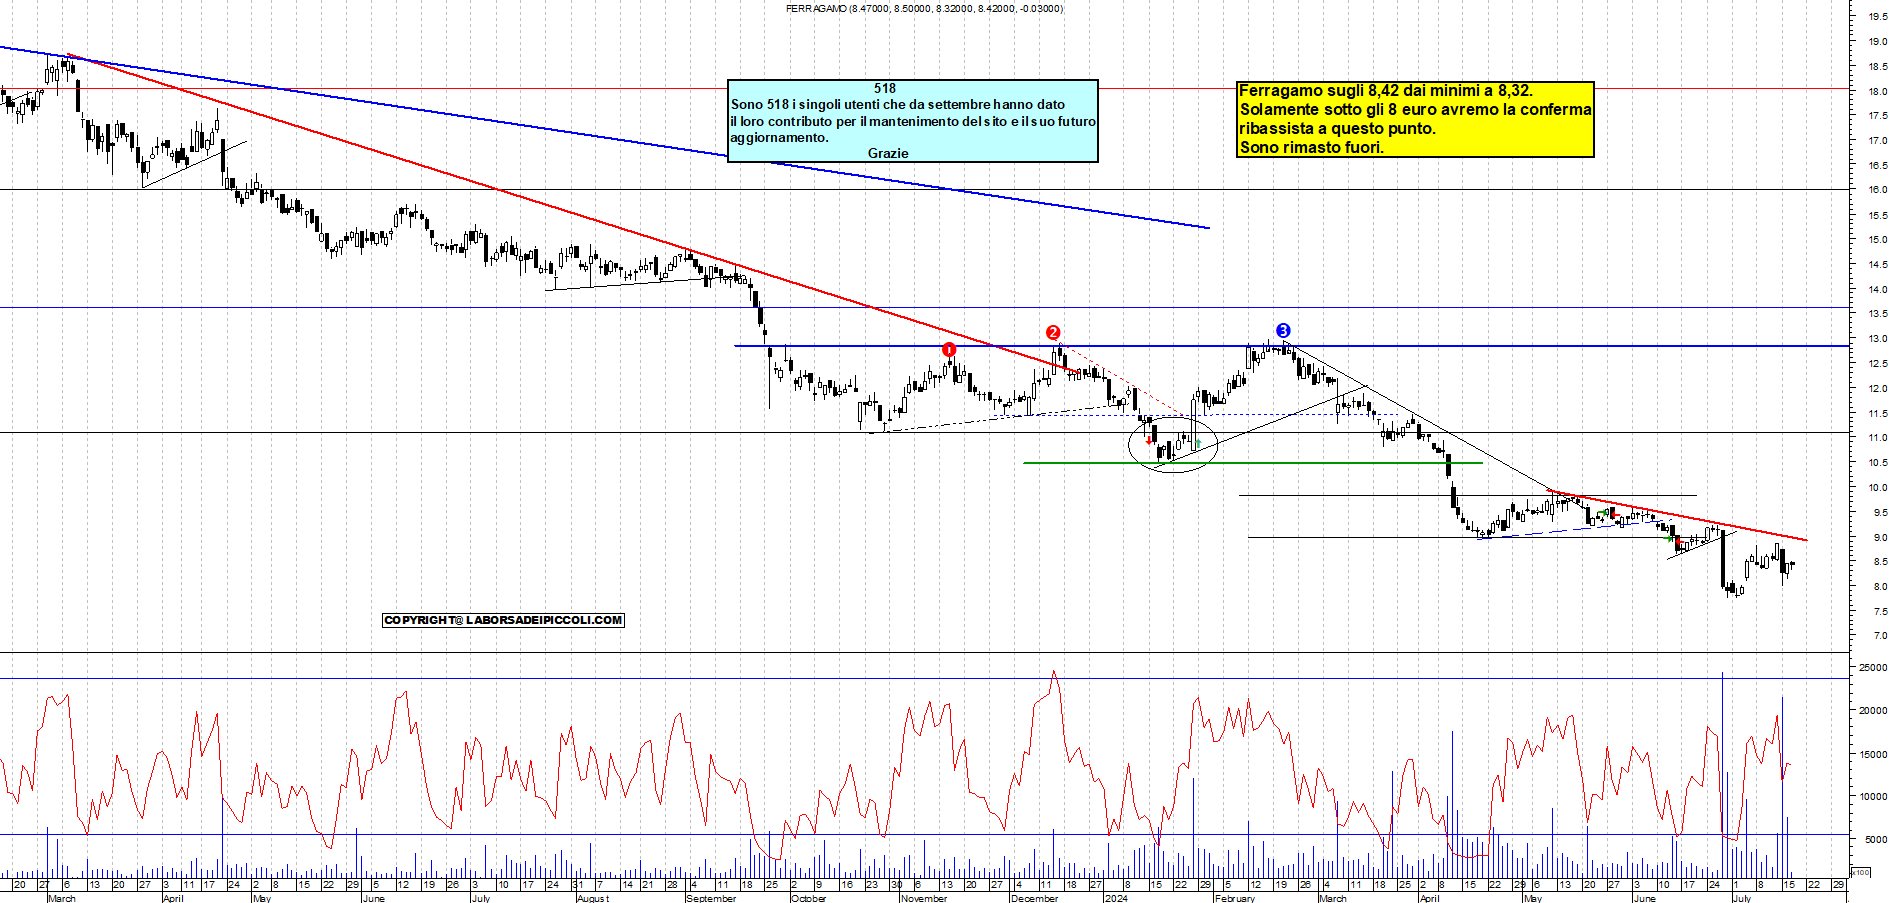Click the 8.0 price axis label

pos(1879,587)
